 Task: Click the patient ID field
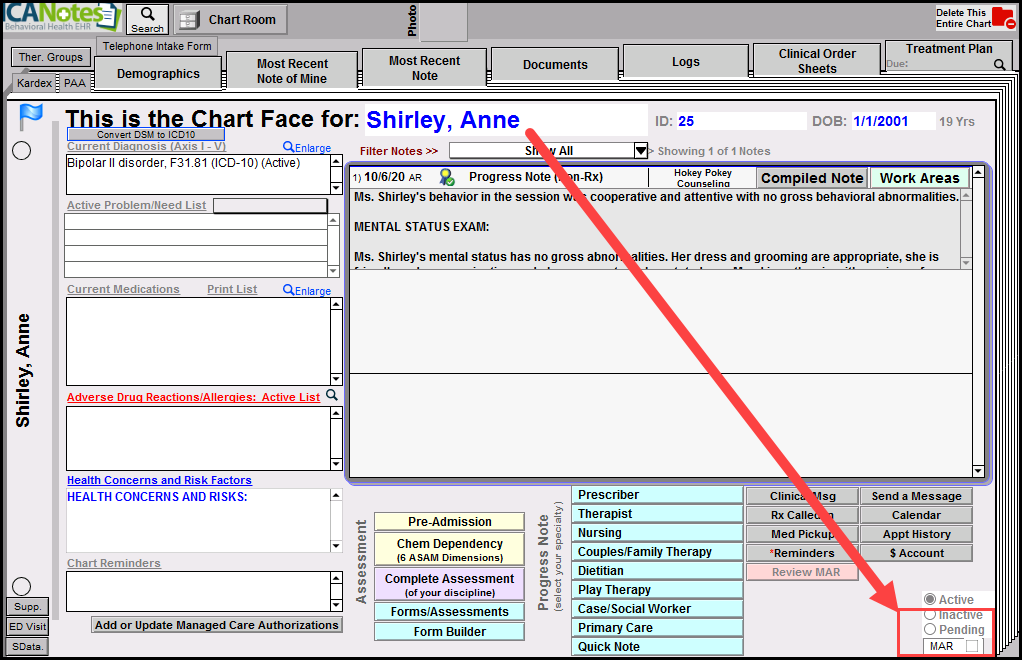[740, 122]
